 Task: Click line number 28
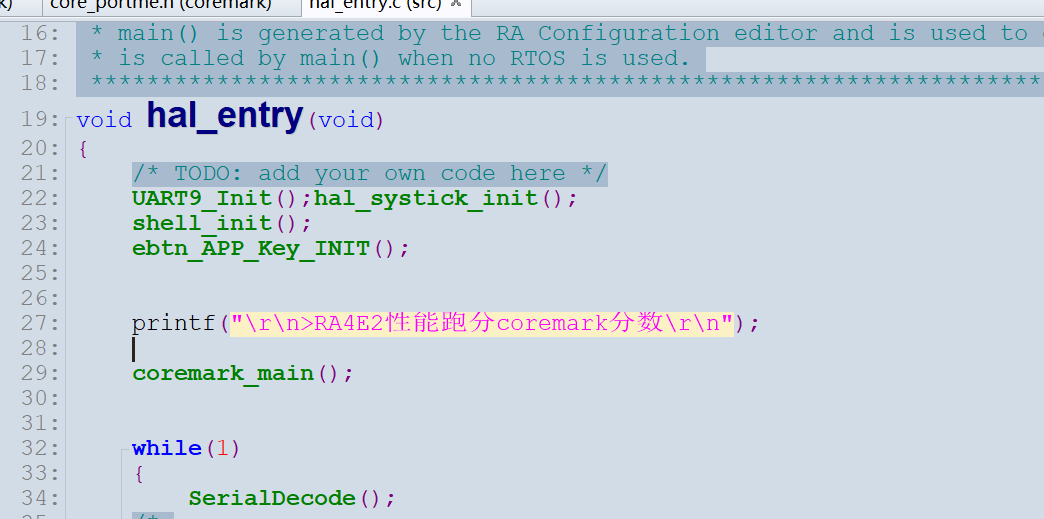coord(39,348)
